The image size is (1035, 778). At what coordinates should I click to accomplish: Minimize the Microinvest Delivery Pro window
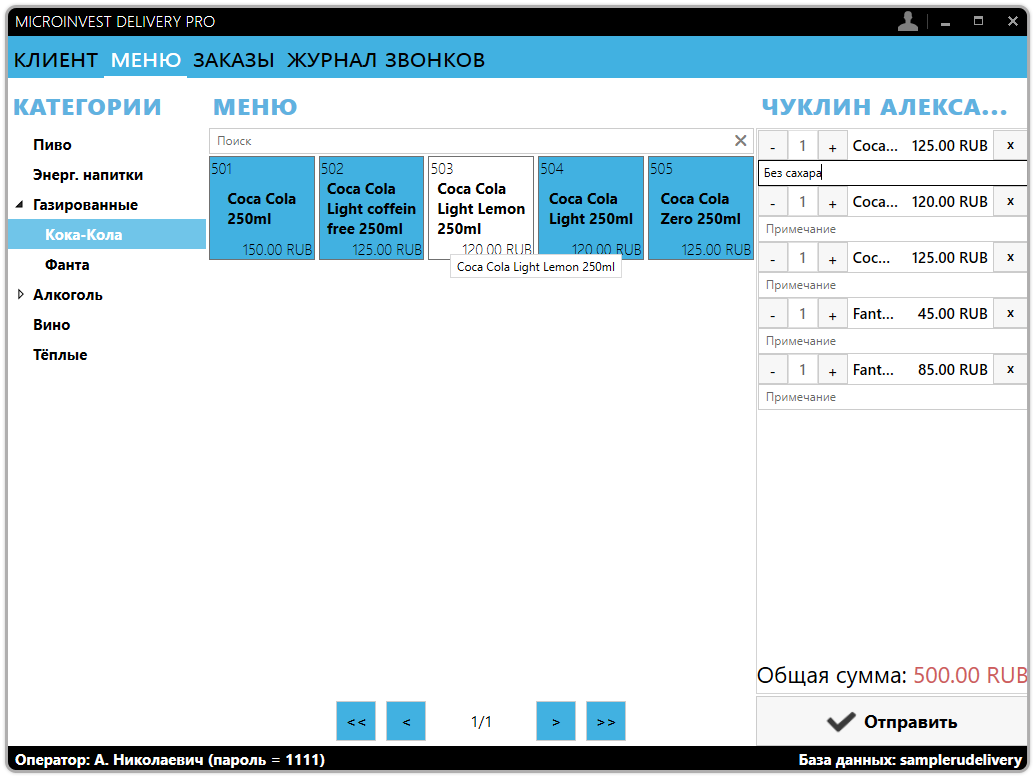945,22
